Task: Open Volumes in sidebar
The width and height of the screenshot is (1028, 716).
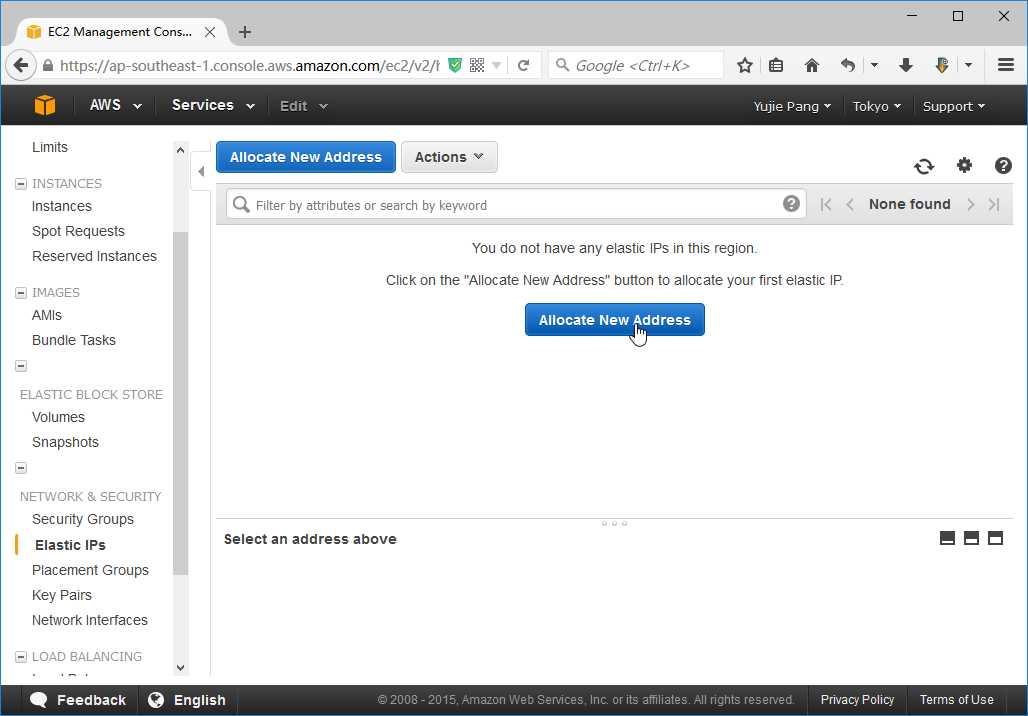Action: click(x=58, y=417)
